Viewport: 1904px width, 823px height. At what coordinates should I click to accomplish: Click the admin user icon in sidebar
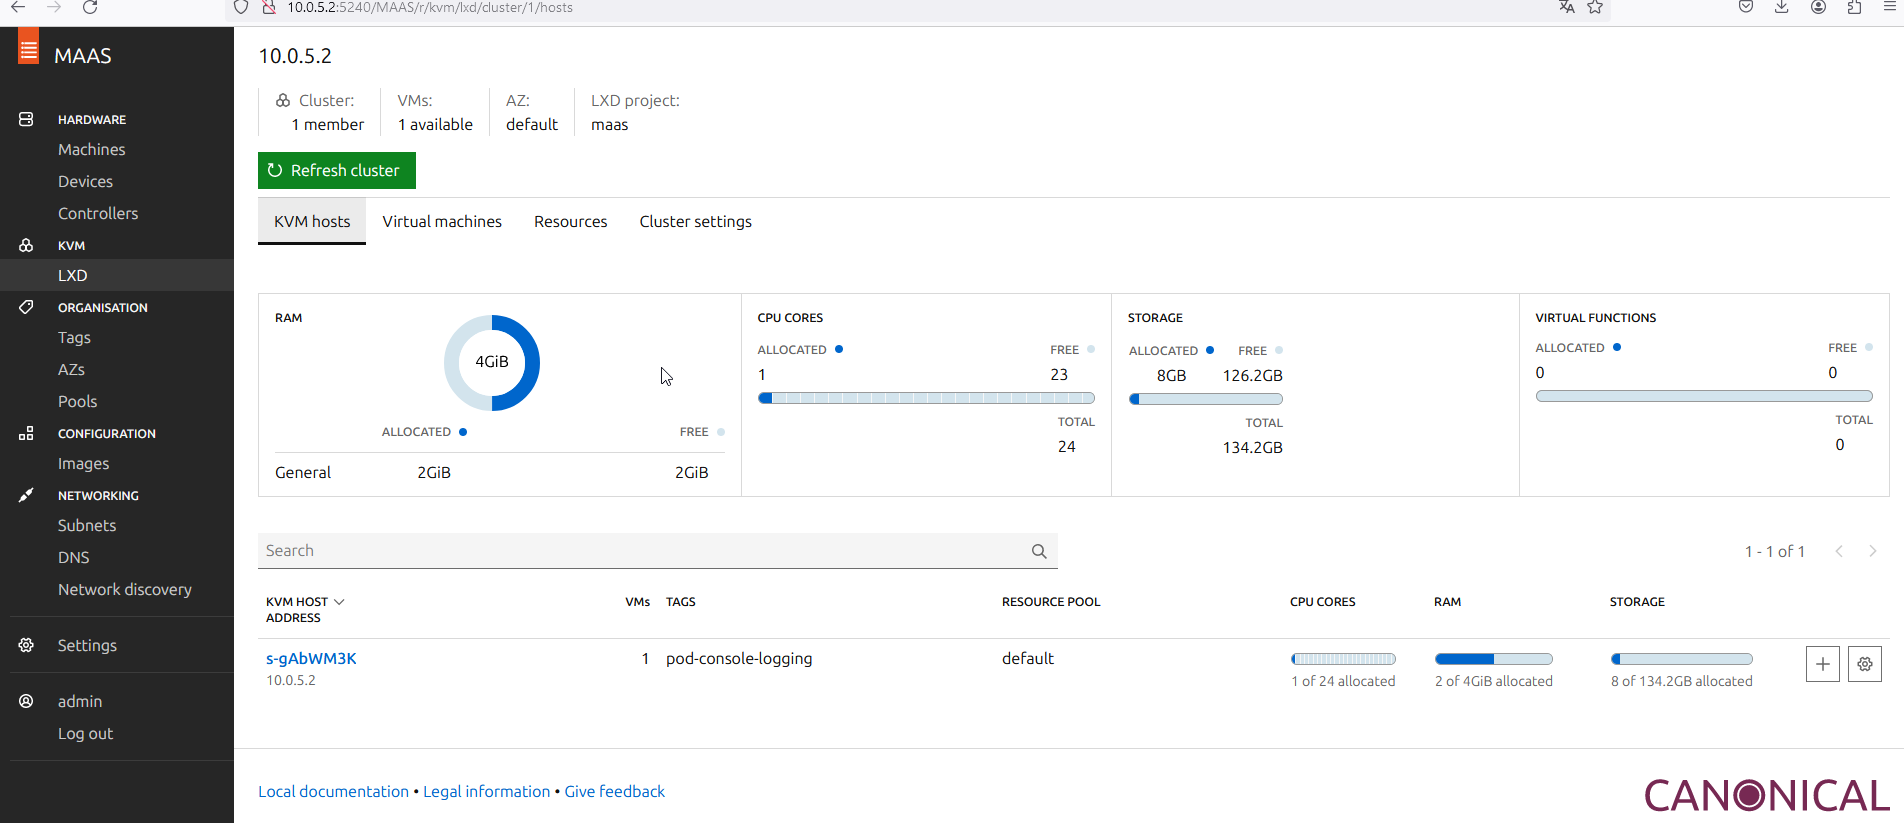(26, 701)
